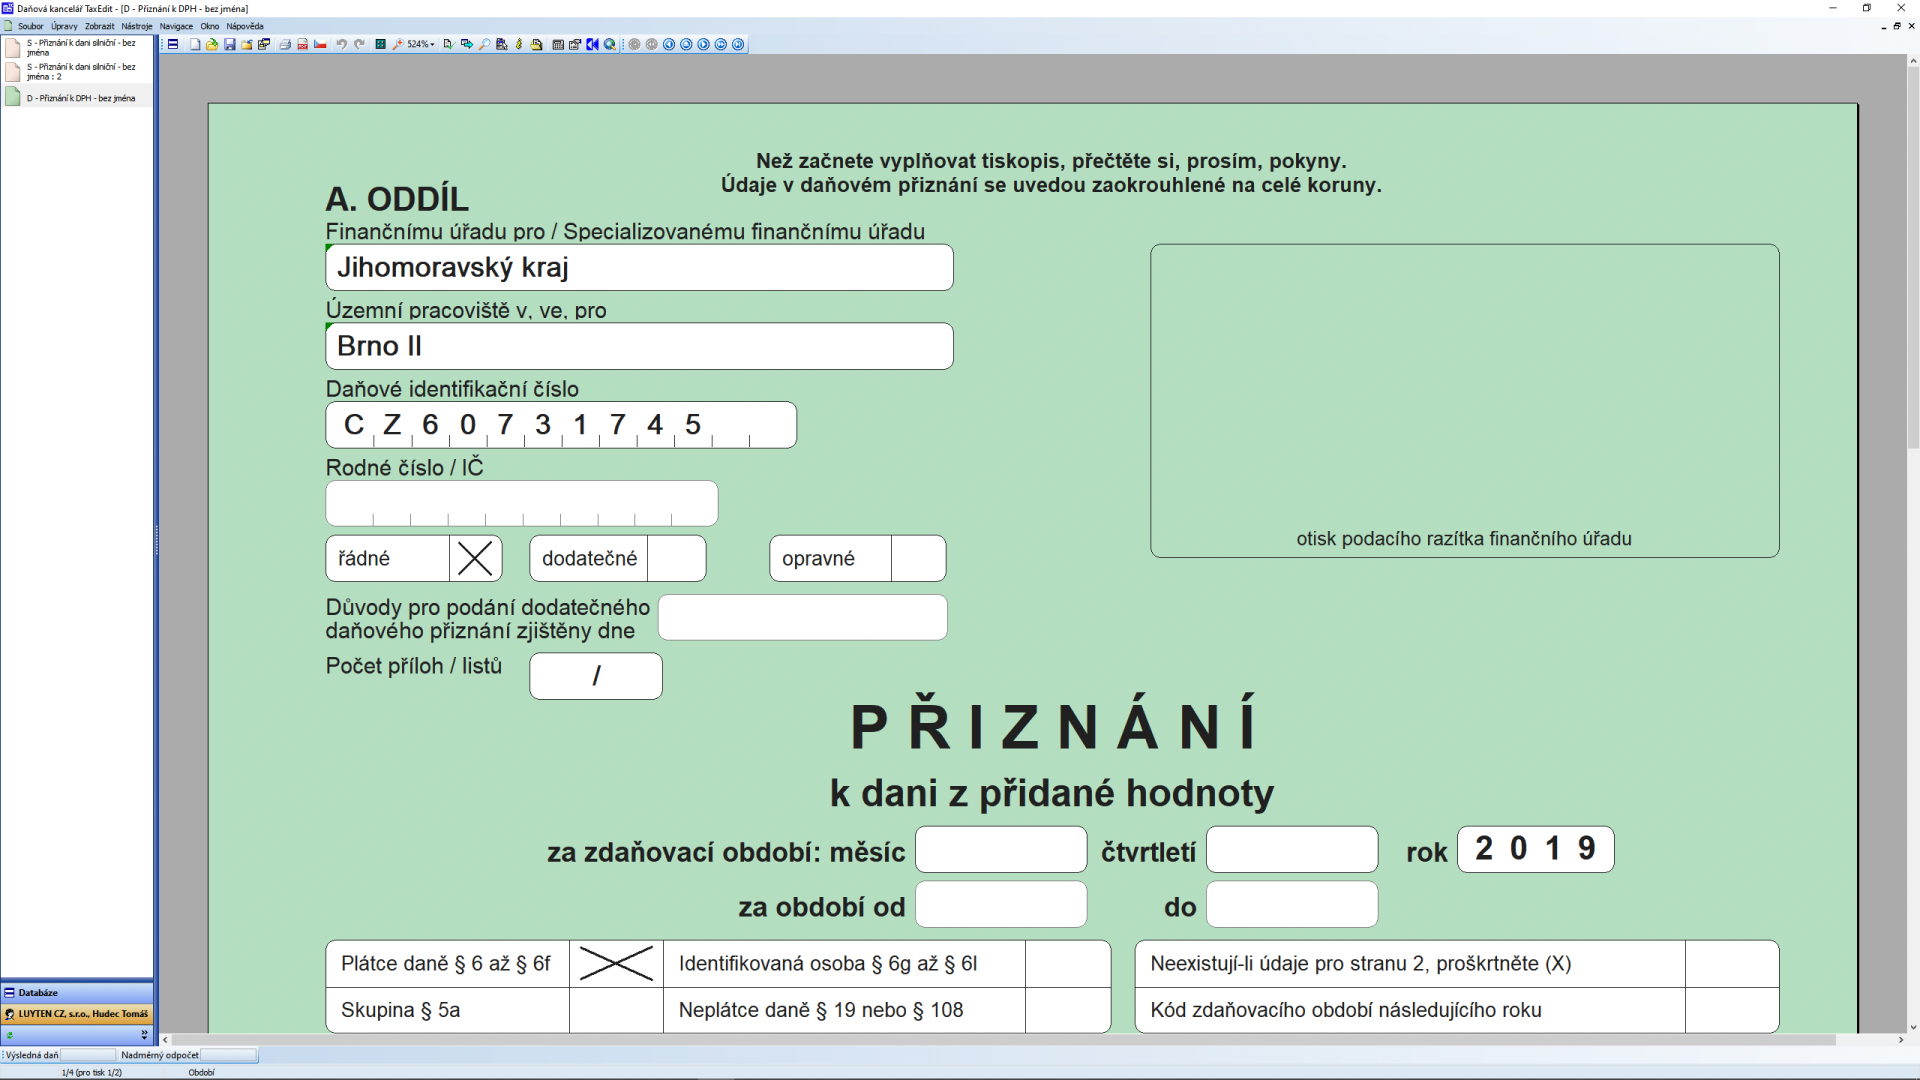
Task: Click the green fullscreen grid icon
Action: click(381, 44)
